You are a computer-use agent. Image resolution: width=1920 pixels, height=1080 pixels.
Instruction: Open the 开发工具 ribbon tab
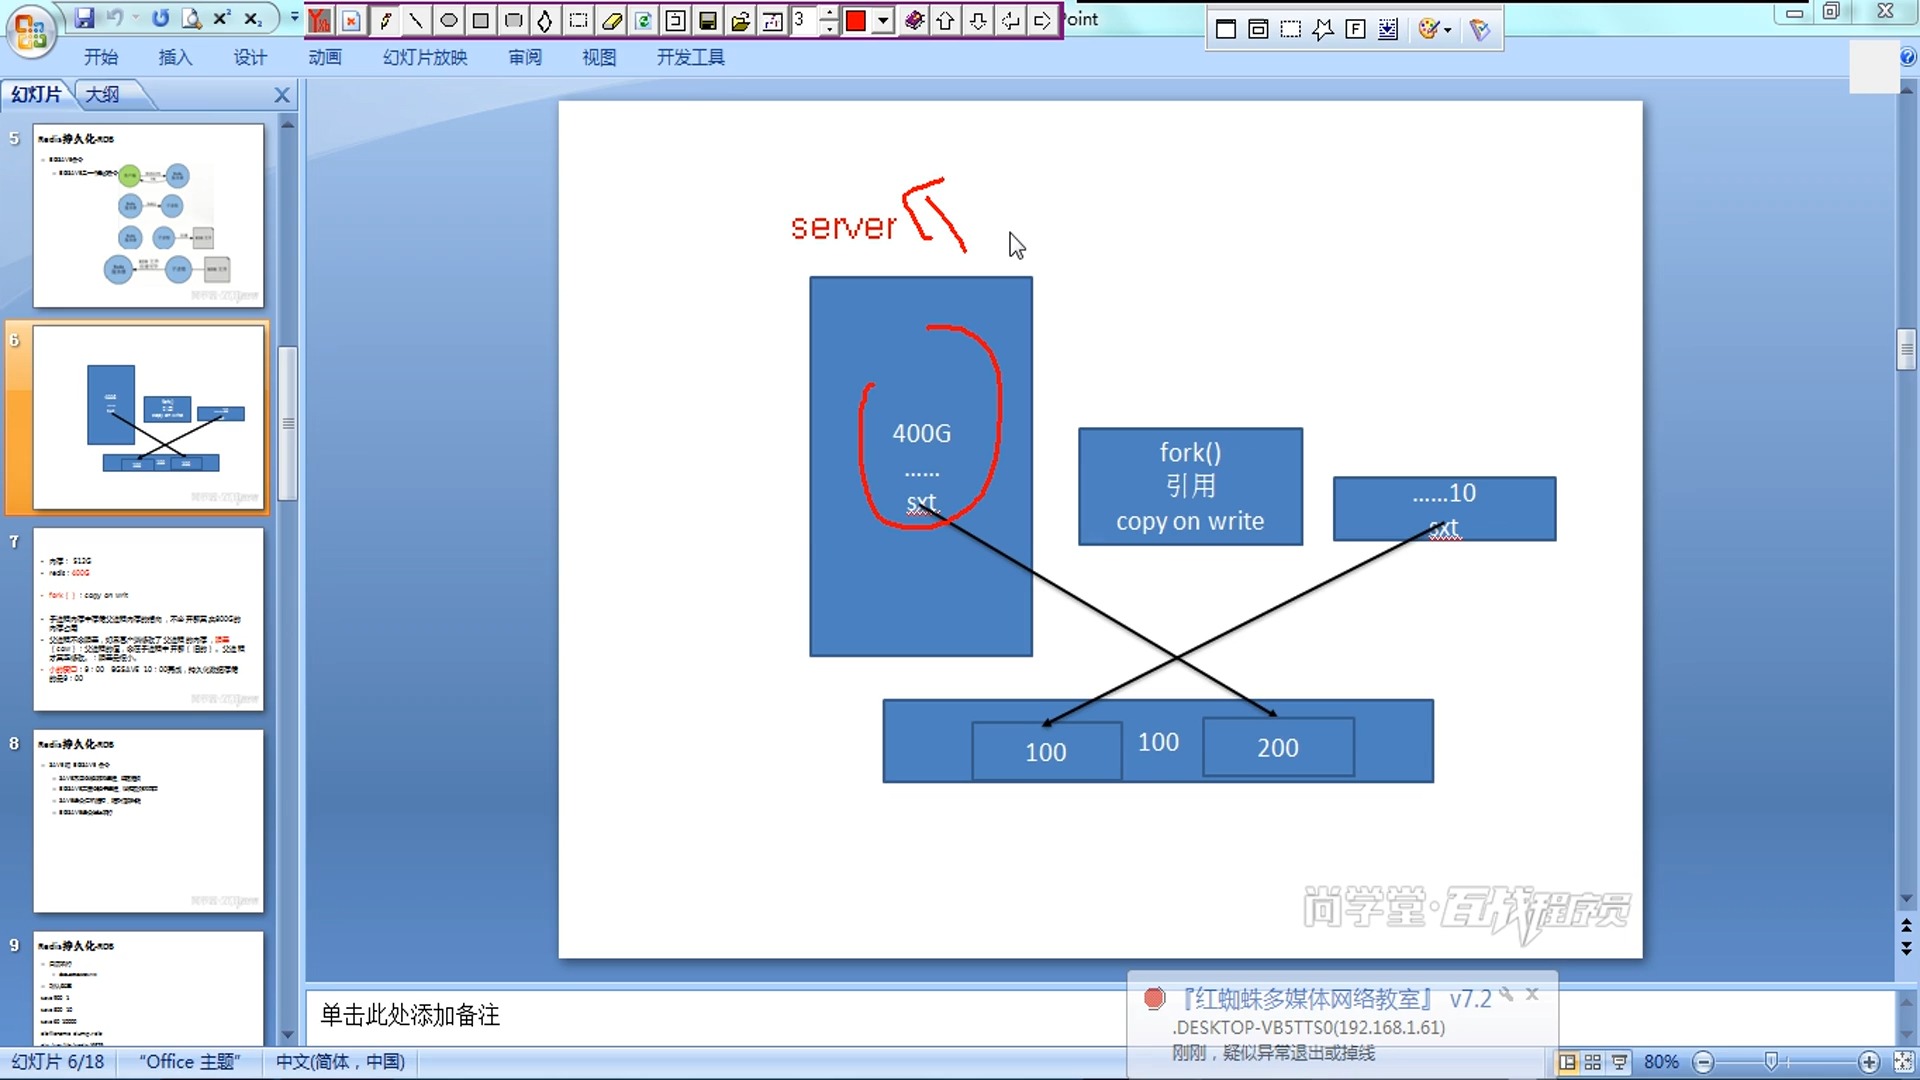click(691, 57)
